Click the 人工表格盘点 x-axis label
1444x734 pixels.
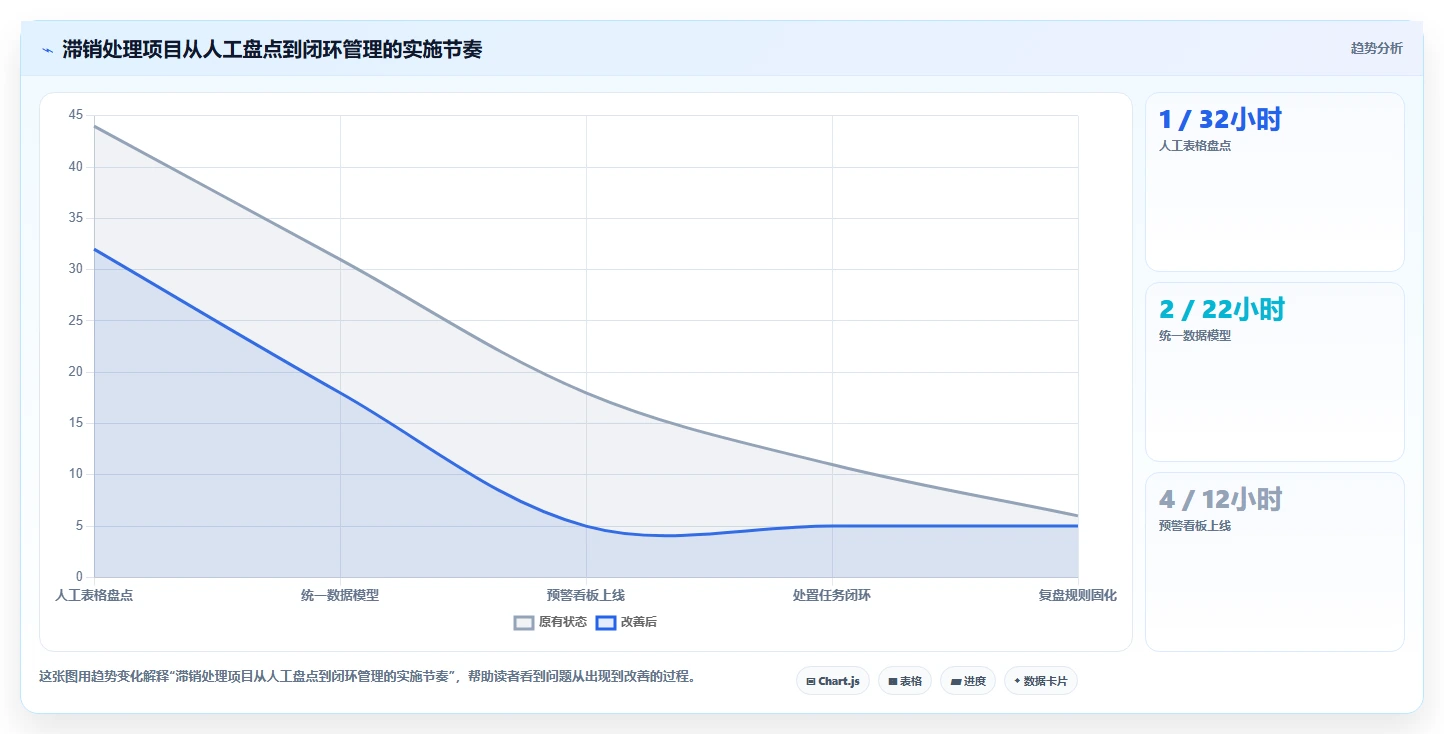pos(94,595)
